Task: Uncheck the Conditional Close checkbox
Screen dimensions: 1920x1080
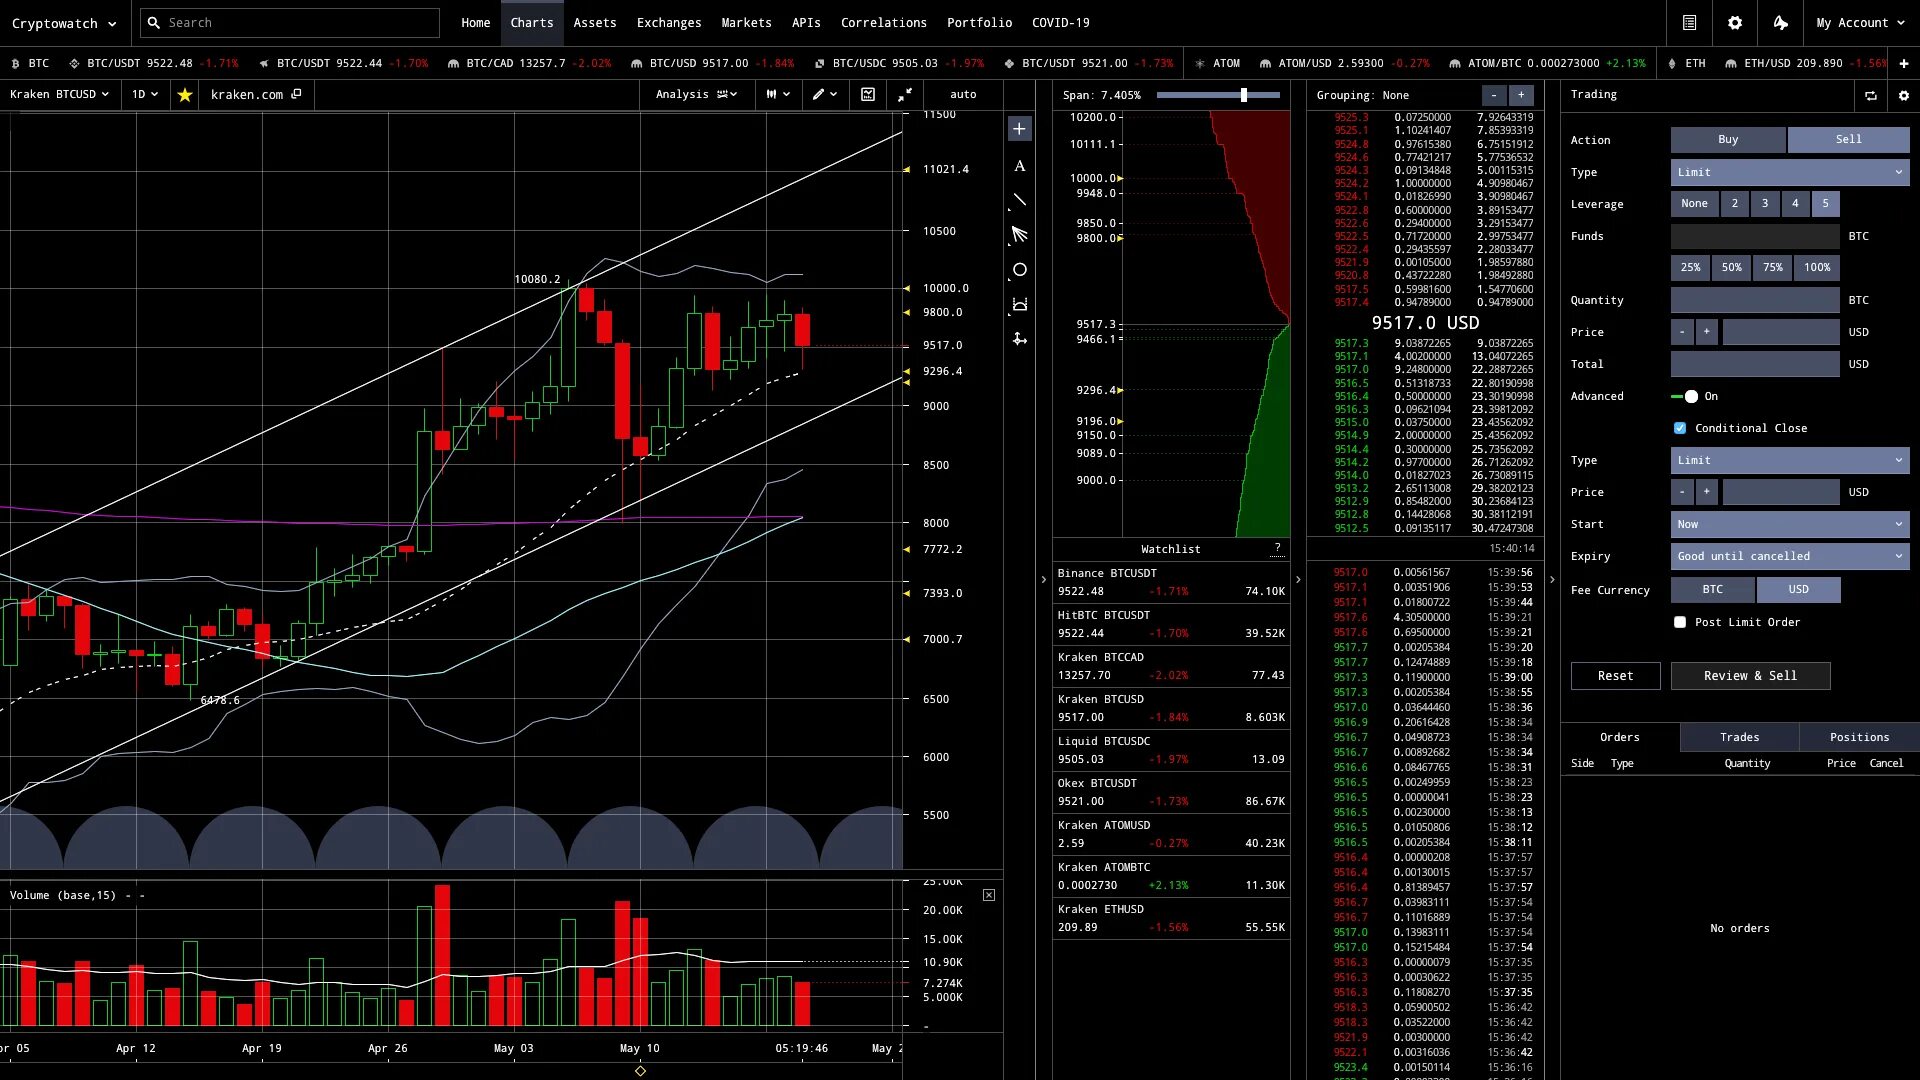Action: coord(1680,429)
